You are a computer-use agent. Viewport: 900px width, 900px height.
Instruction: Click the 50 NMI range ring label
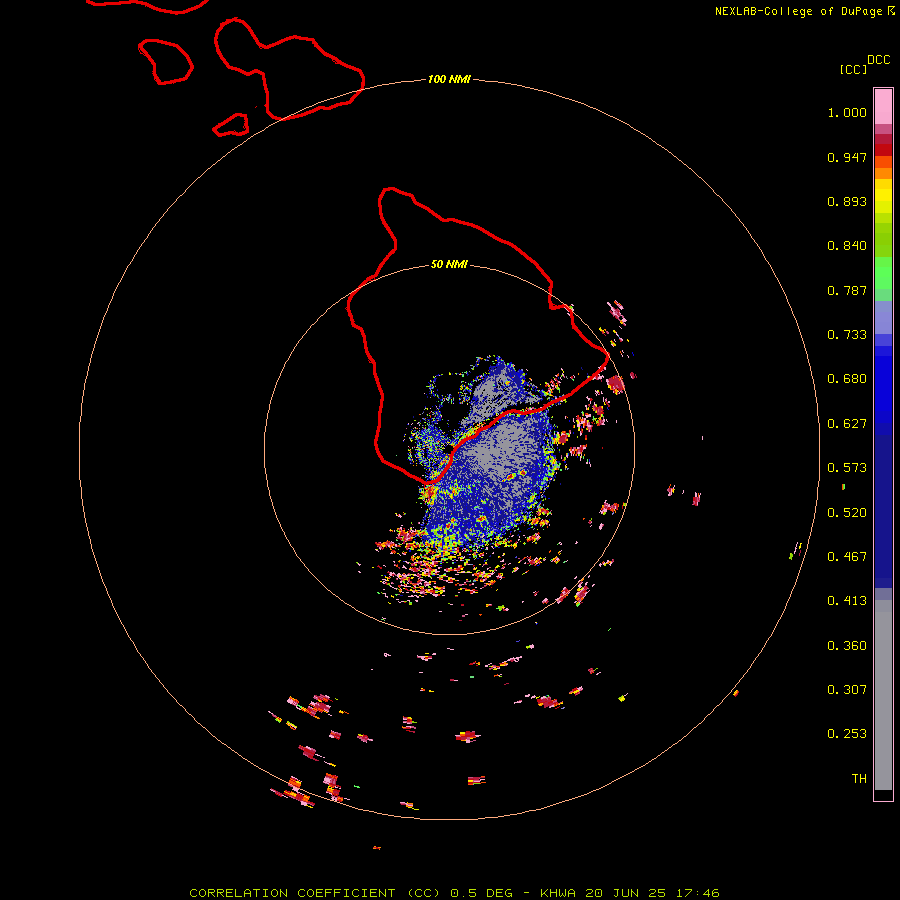pyautogui.click(x=449, y=265)
